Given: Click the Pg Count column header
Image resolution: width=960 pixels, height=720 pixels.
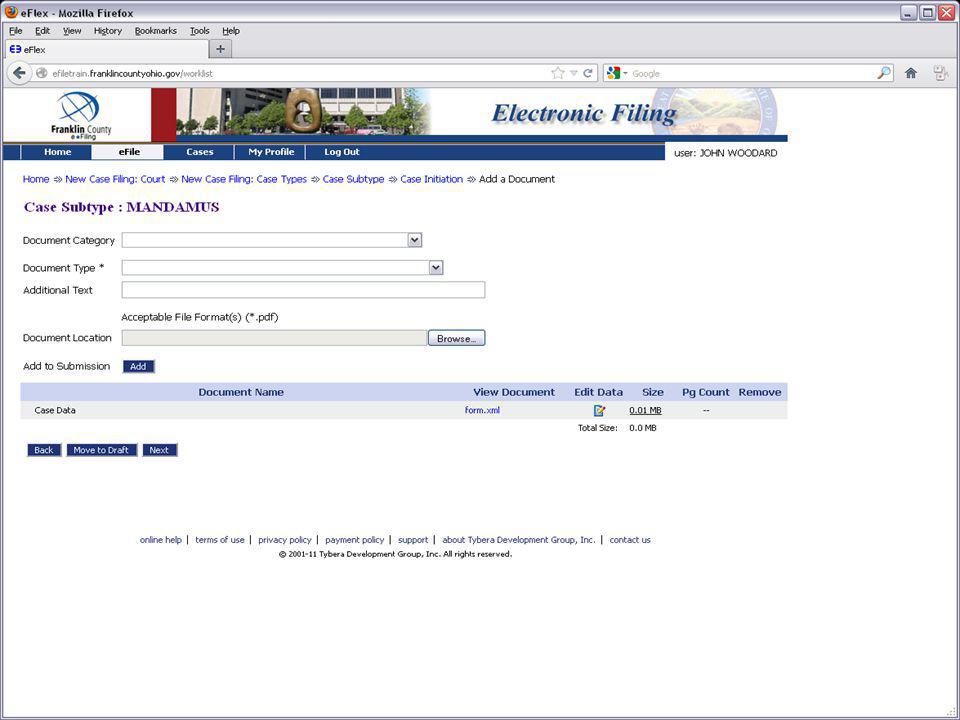Looking at the screenshot, I should pyautogui.click(x=706, y=392).
